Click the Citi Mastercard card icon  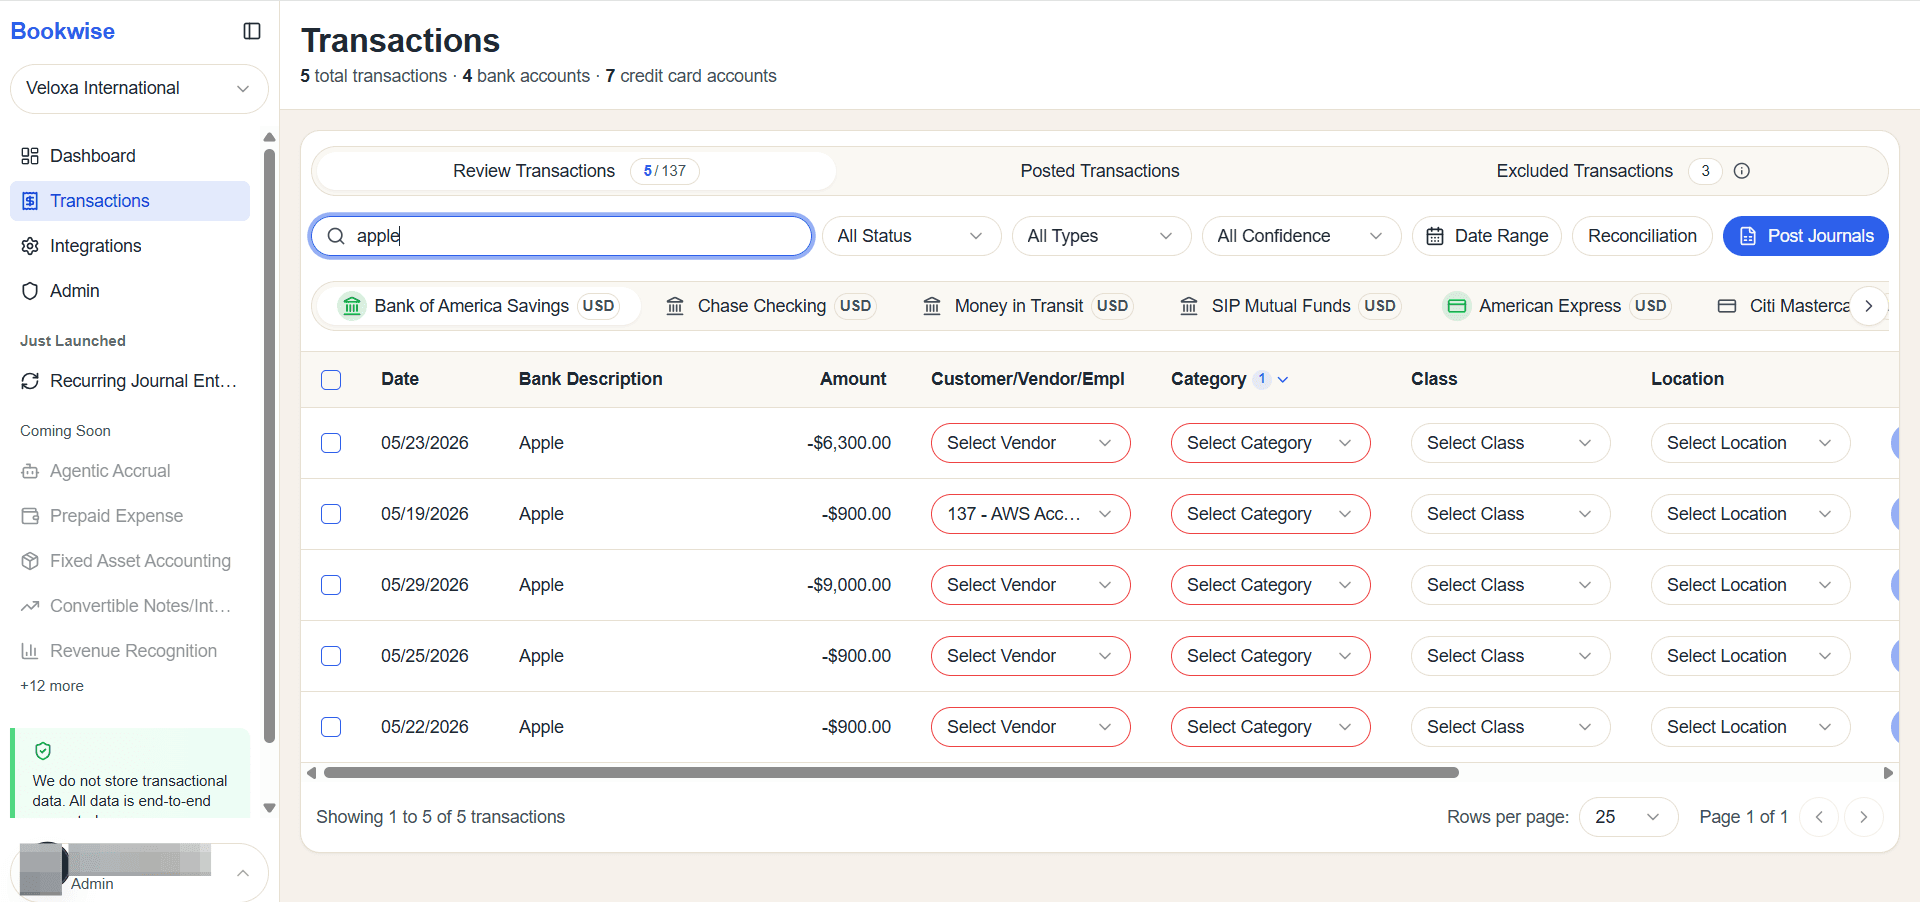point(1727,306)
